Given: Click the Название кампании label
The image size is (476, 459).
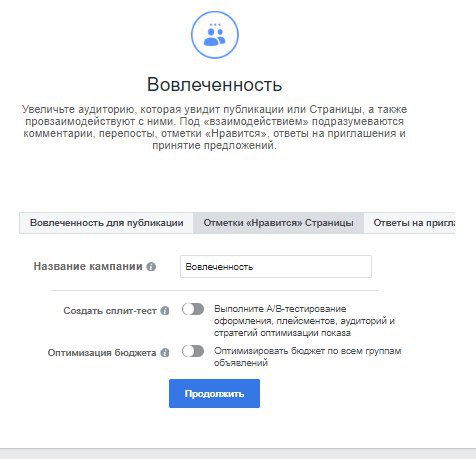Looking at the screenshot, I should (x=88, y=266).
